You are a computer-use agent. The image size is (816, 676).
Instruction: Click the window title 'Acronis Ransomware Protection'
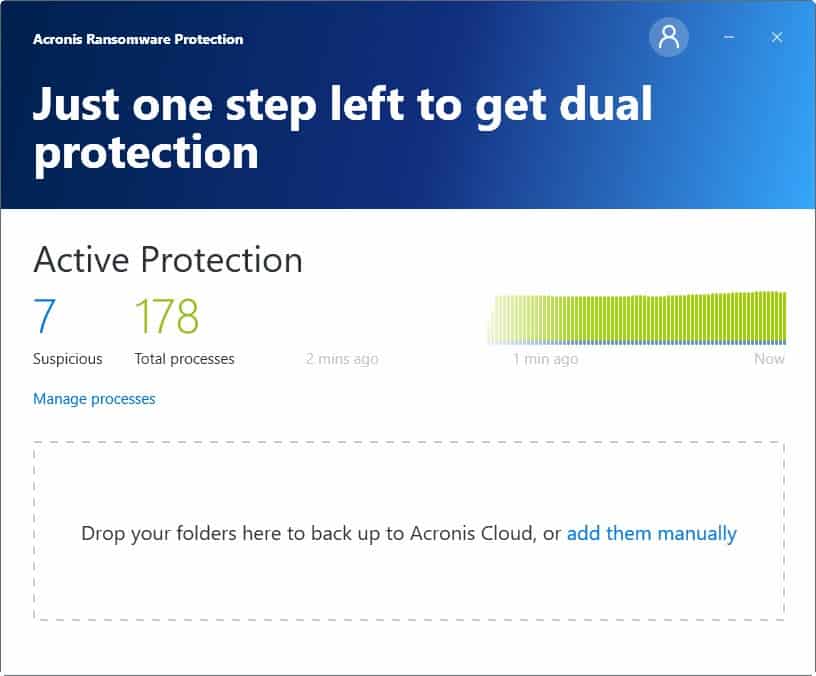pos(138,39)
